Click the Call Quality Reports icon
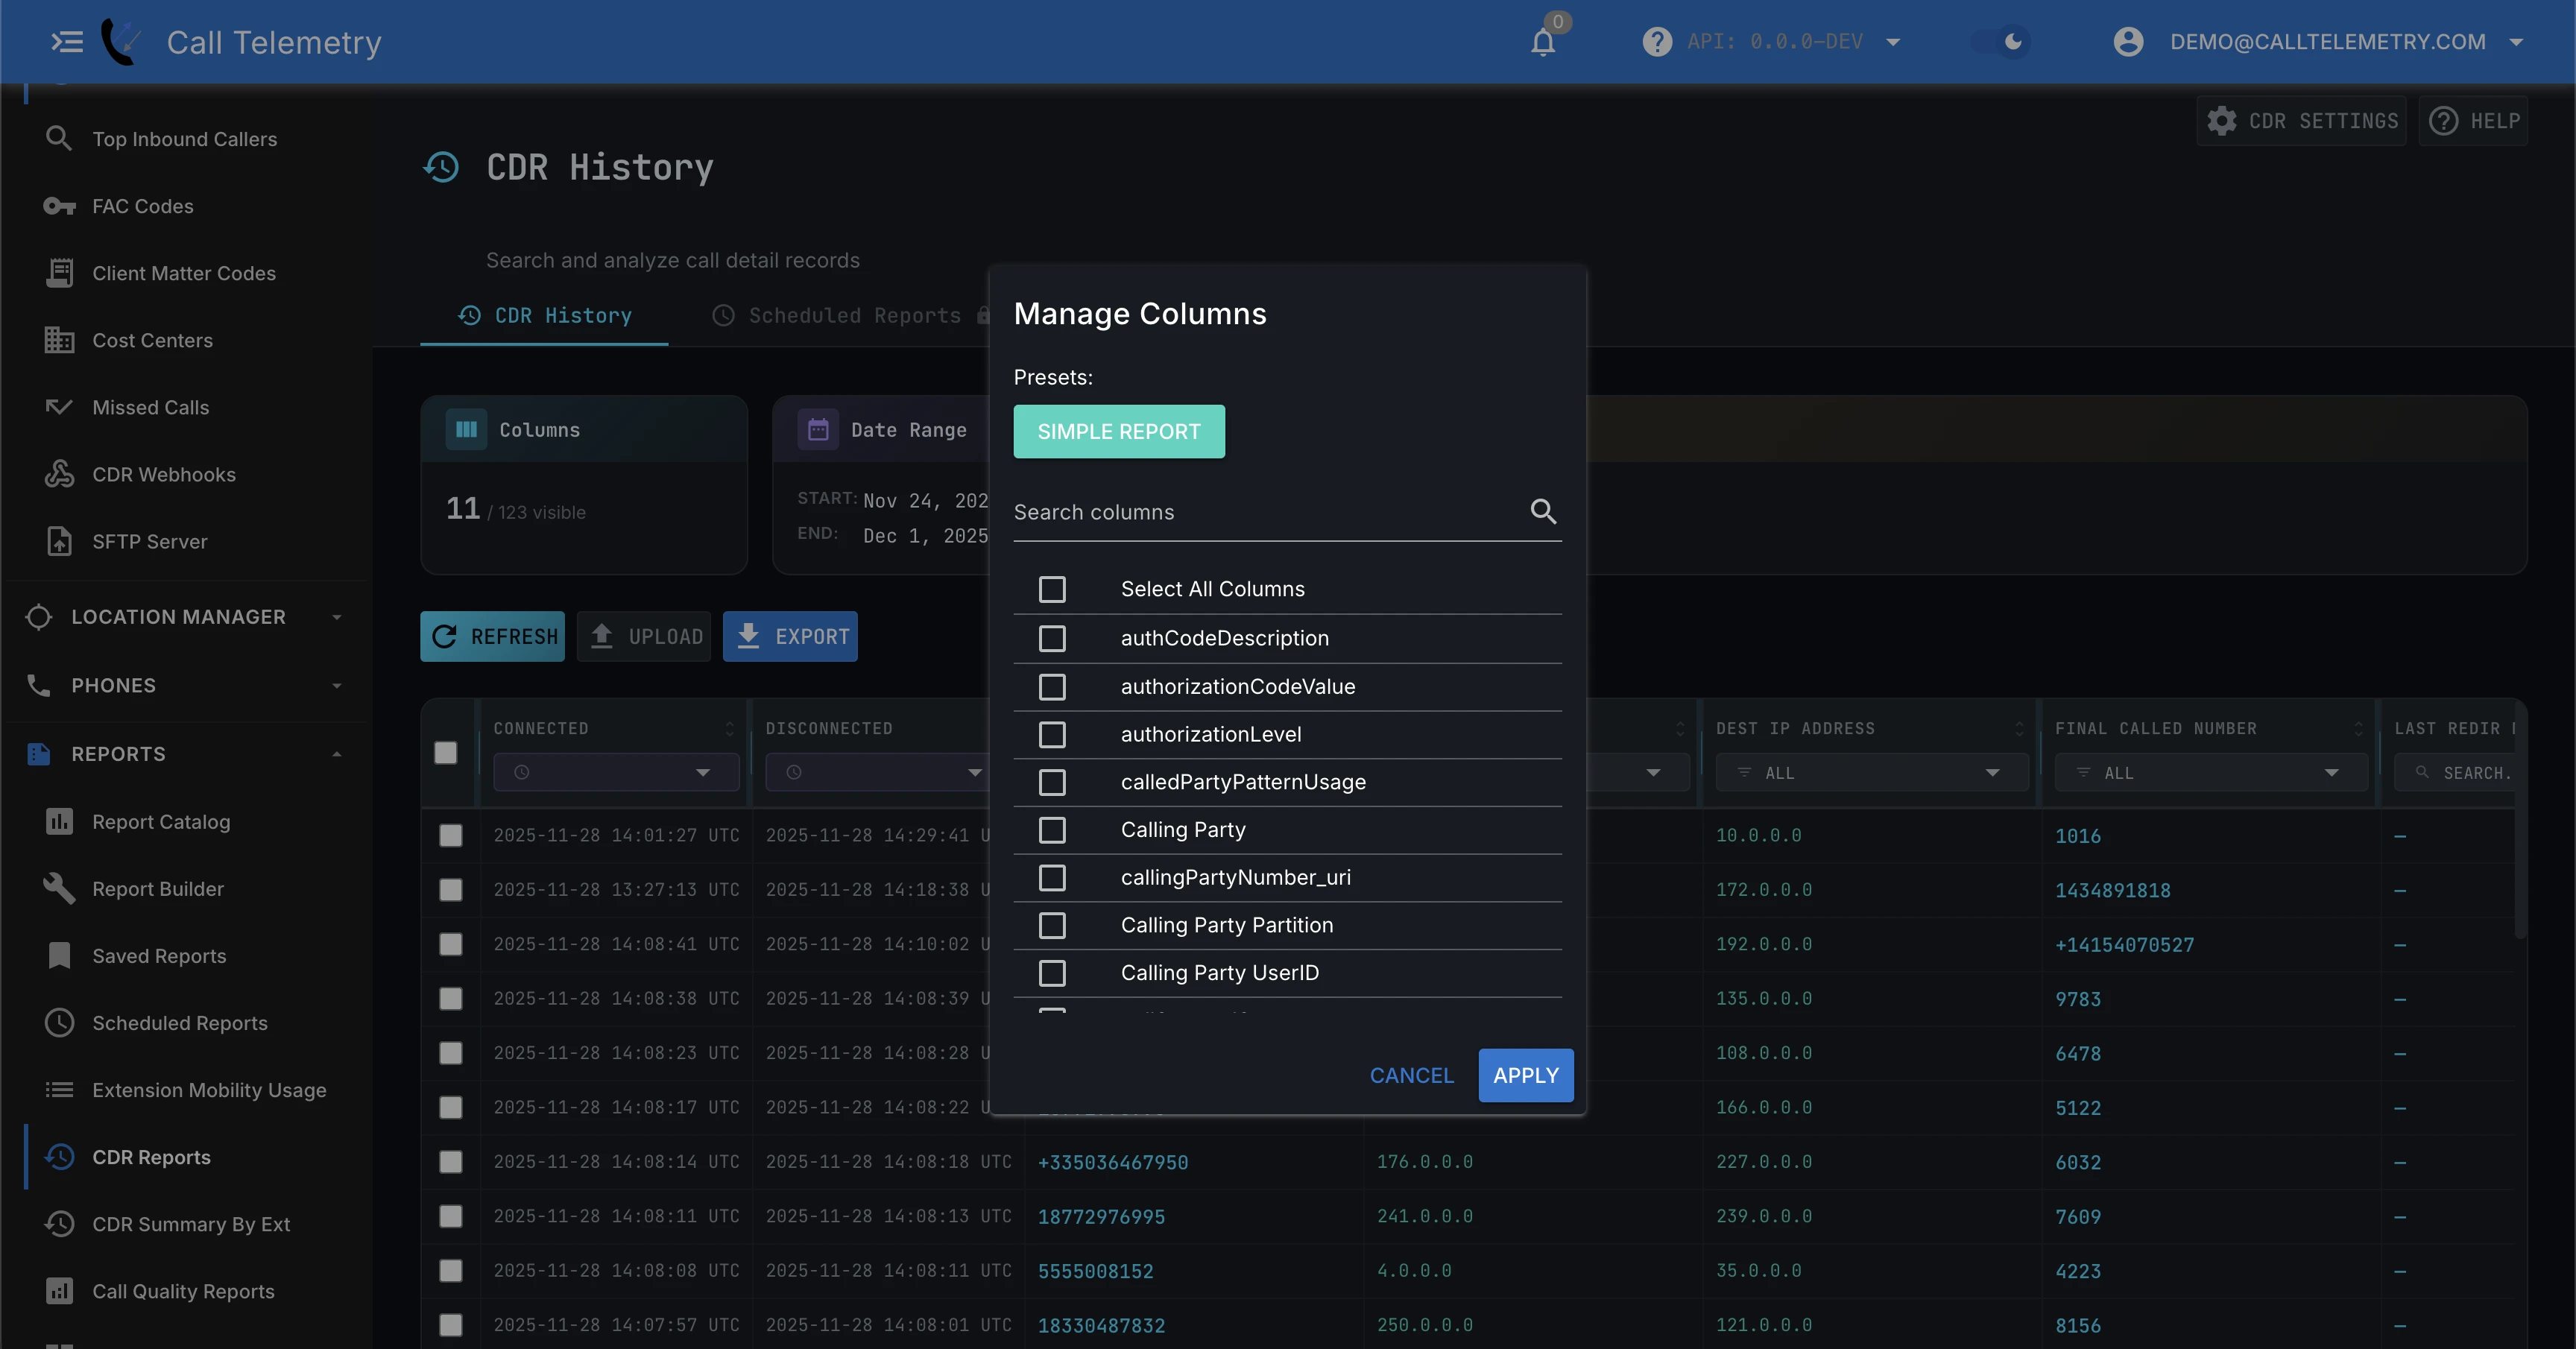 [x=59, y=1291]
